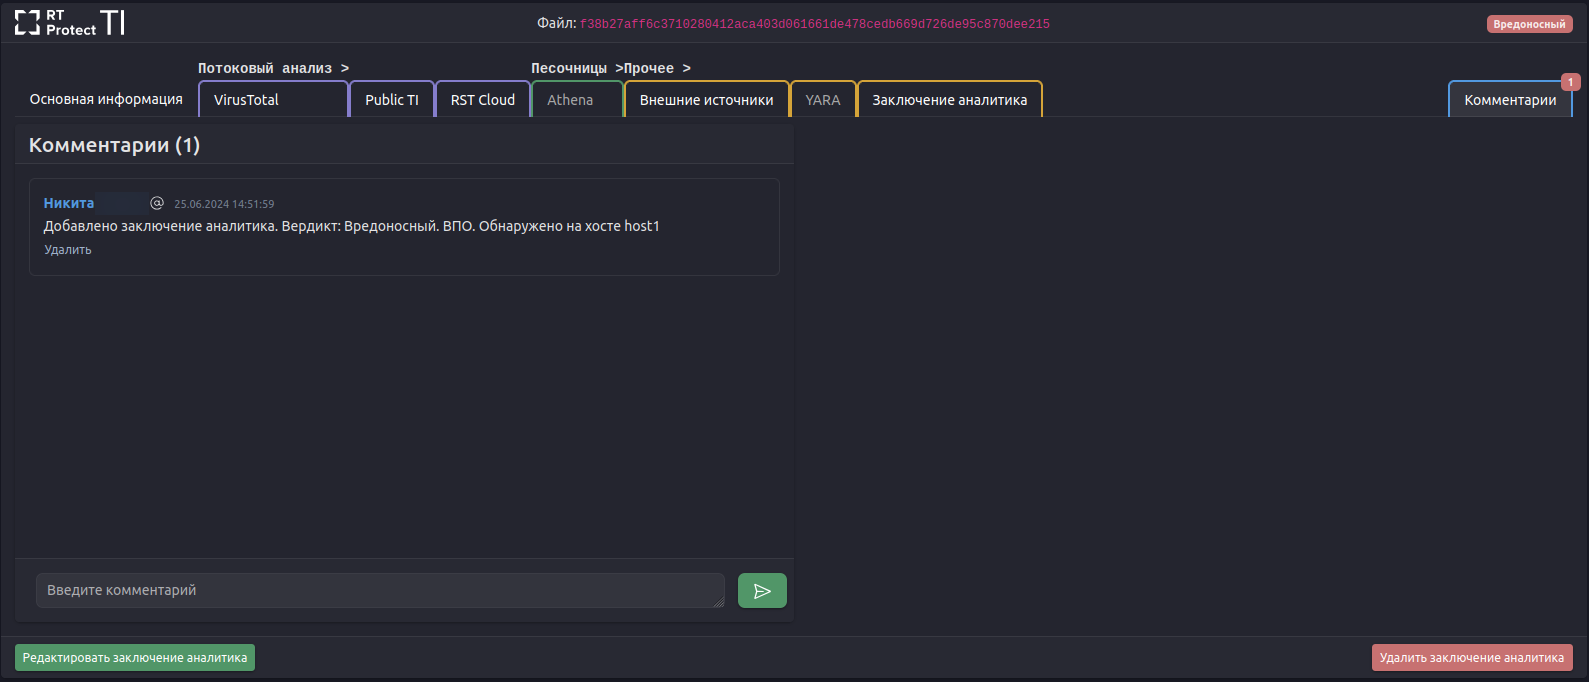The image size is (1589, 682).
Task: Click the red Удалить заключение аналитика button
Action: (1472, 658)
